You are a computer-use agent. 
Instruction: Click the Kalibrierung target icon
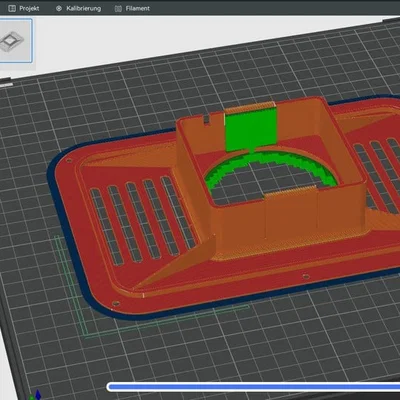tap(59, 8)
